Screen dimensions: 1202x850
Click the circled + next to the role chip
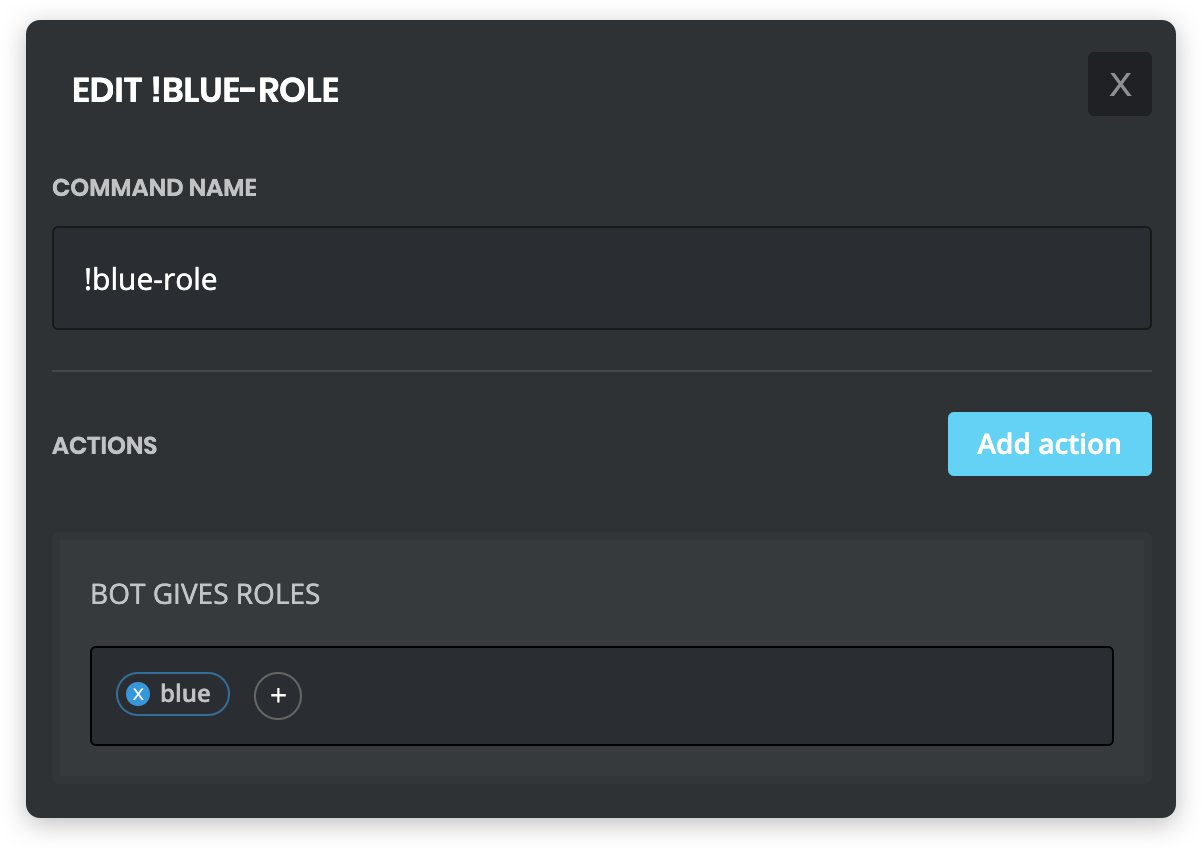277,695
